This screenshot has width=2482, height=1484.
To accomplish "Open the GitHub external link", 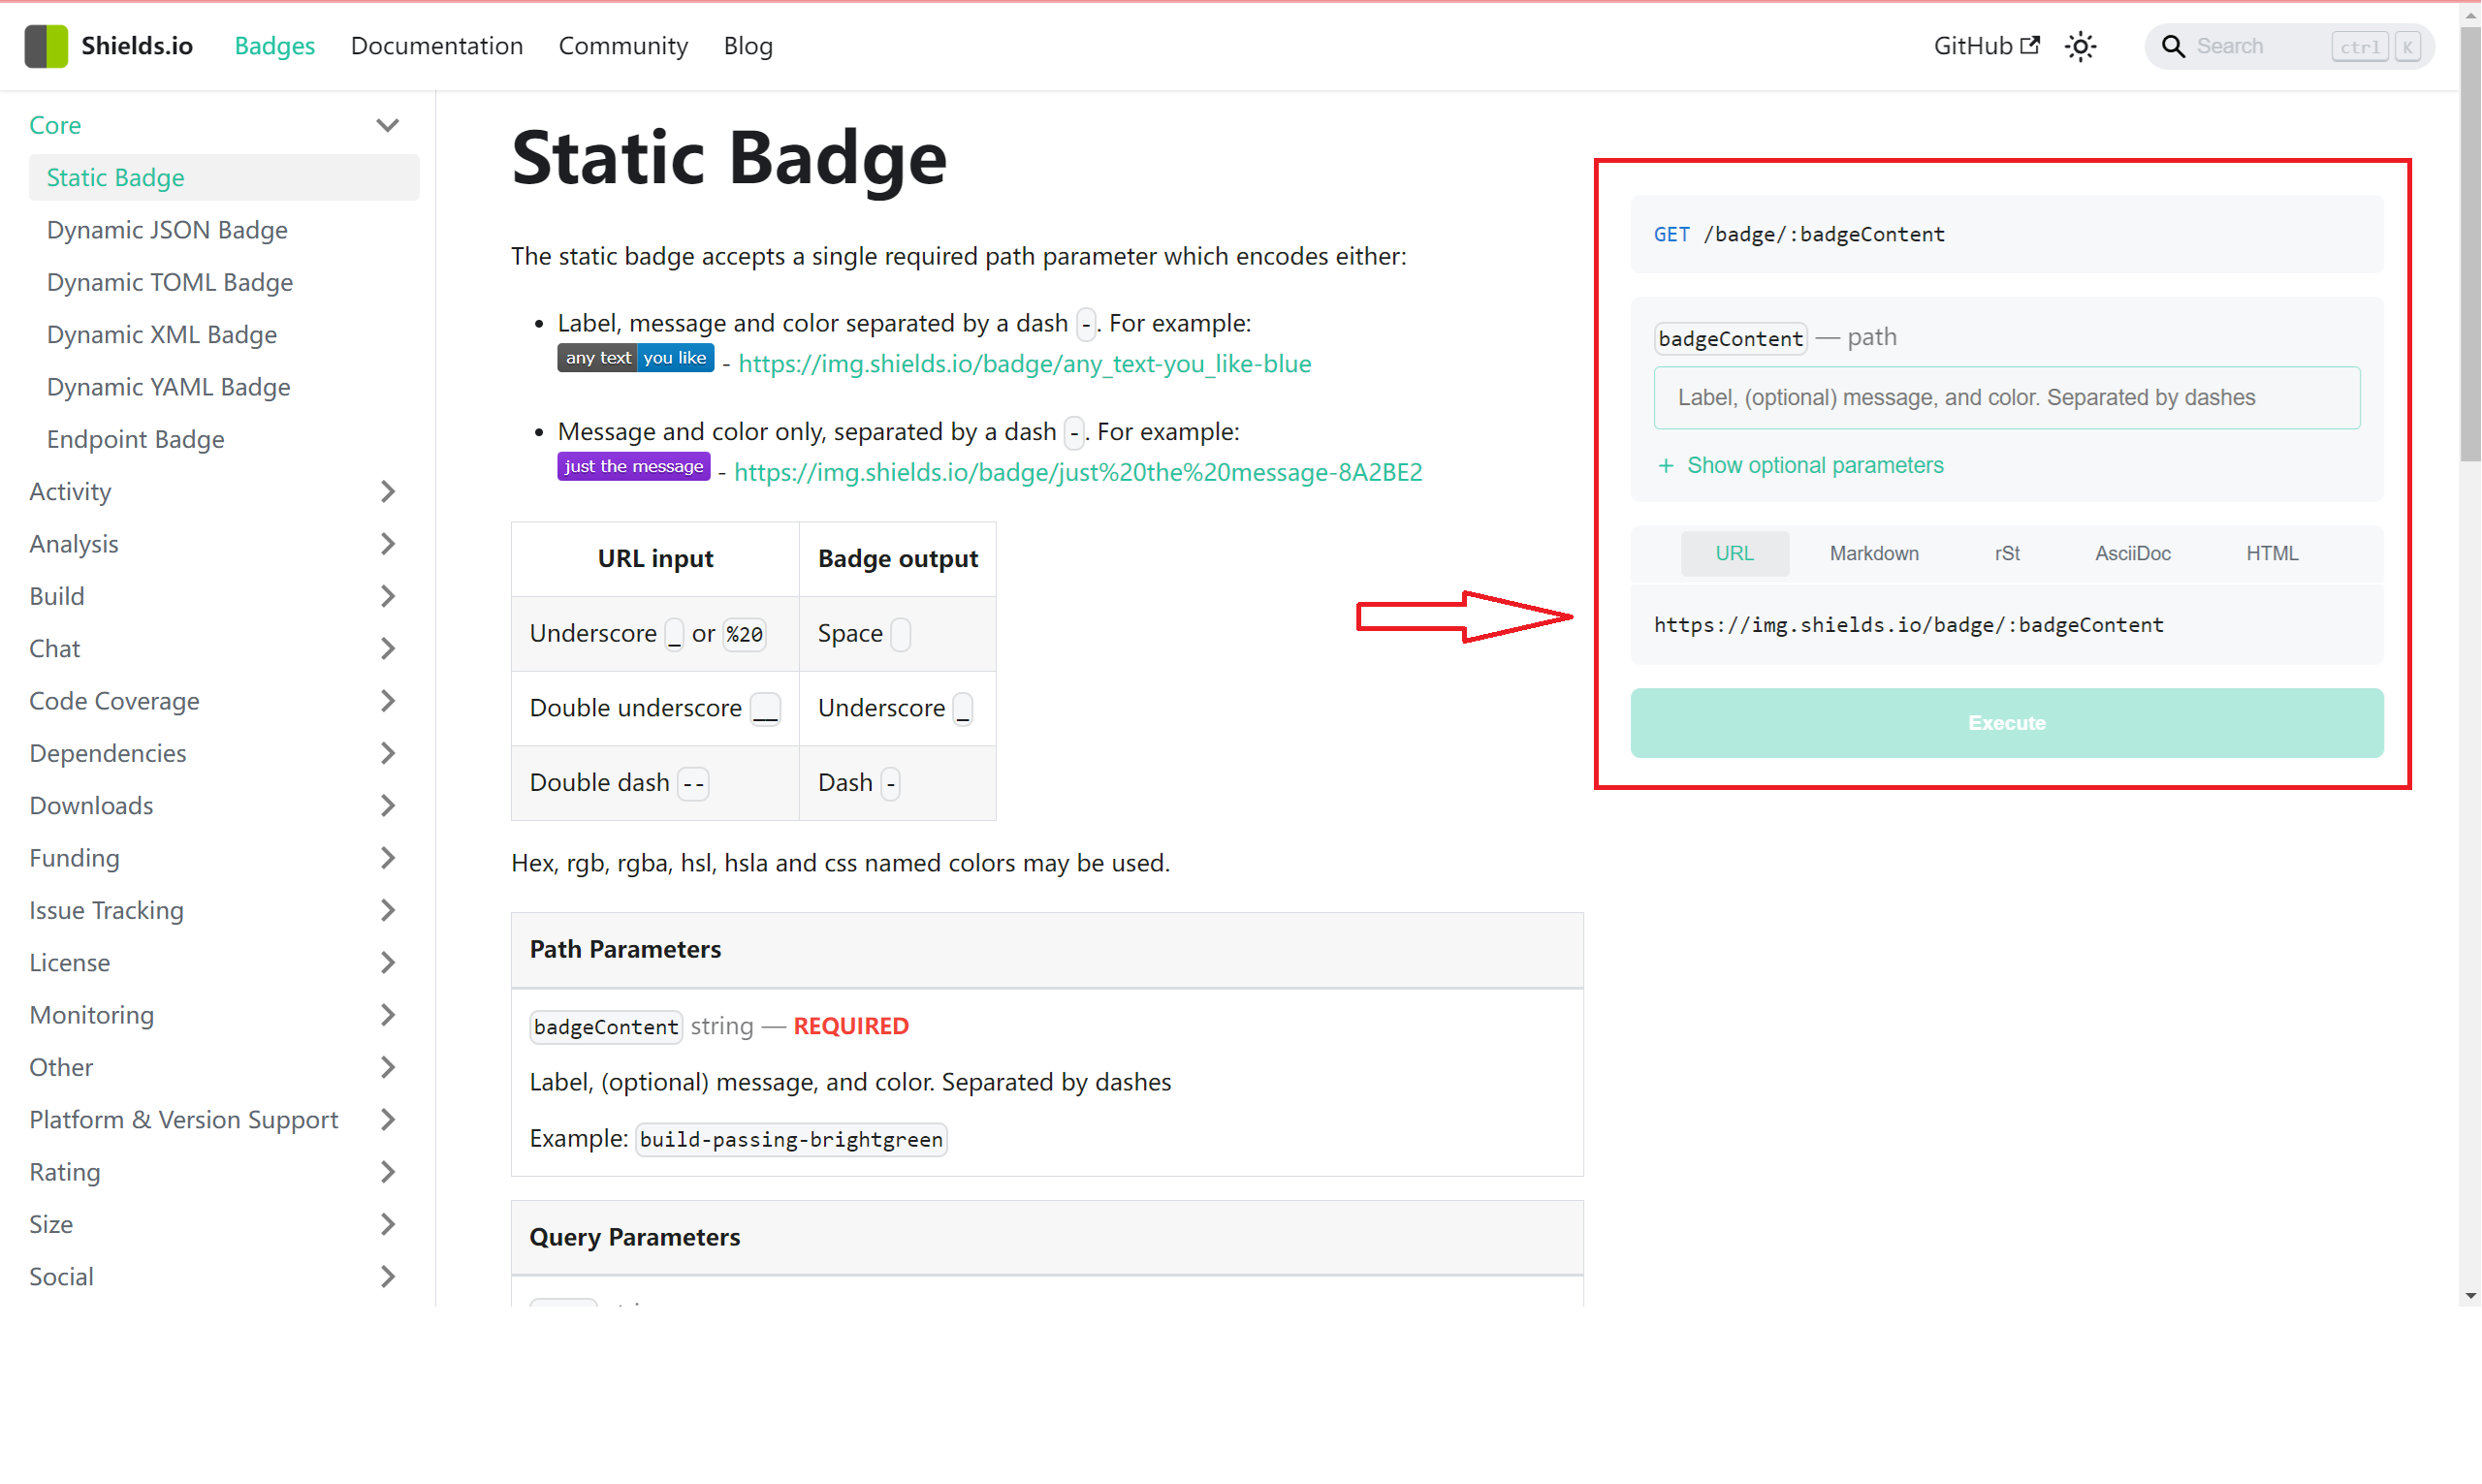I will 1986,46.
